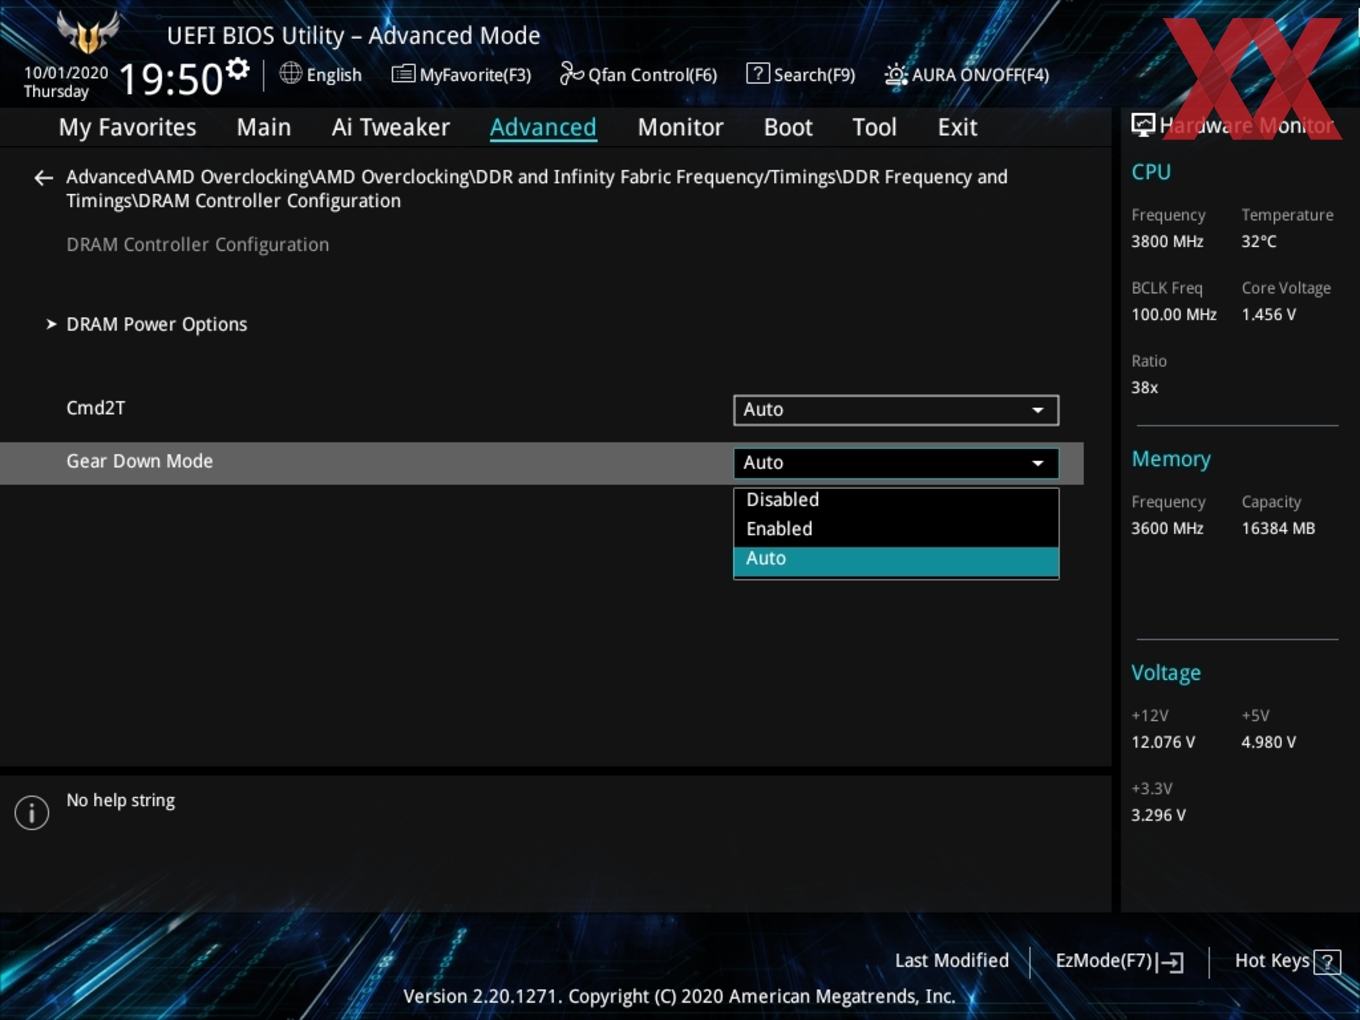Switch to Boot tab
The height and width of the screenshot is (1020, 1360).
[788, 127]
